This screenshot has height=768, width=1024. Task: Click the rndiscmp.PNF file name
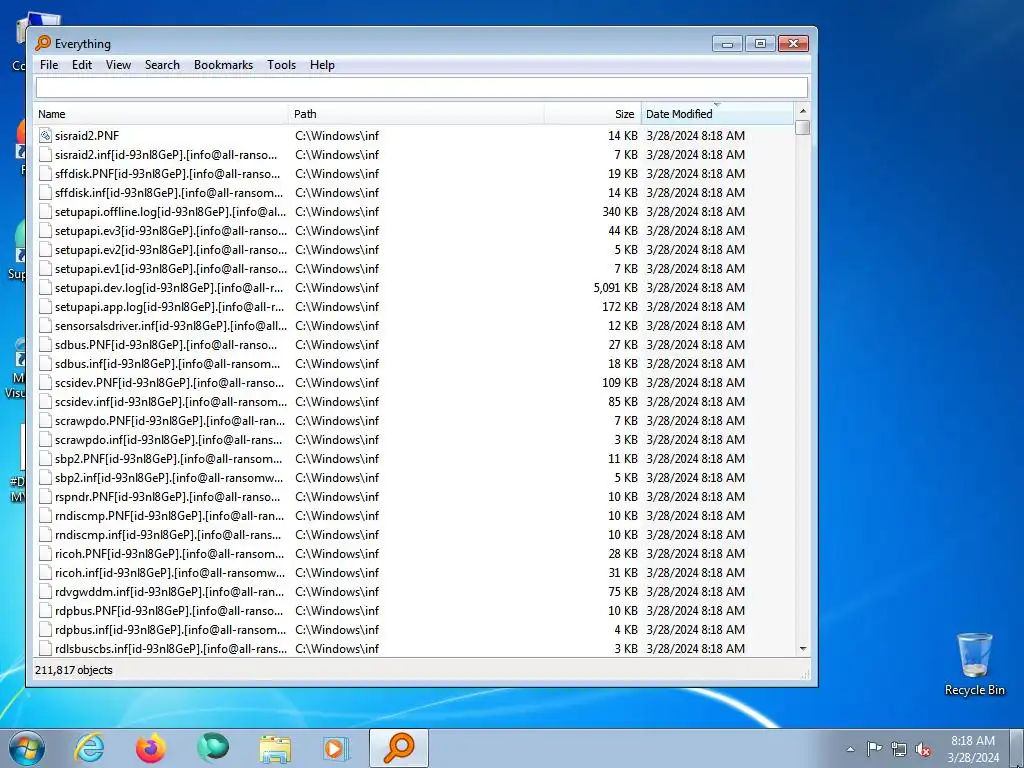[170, 516]
